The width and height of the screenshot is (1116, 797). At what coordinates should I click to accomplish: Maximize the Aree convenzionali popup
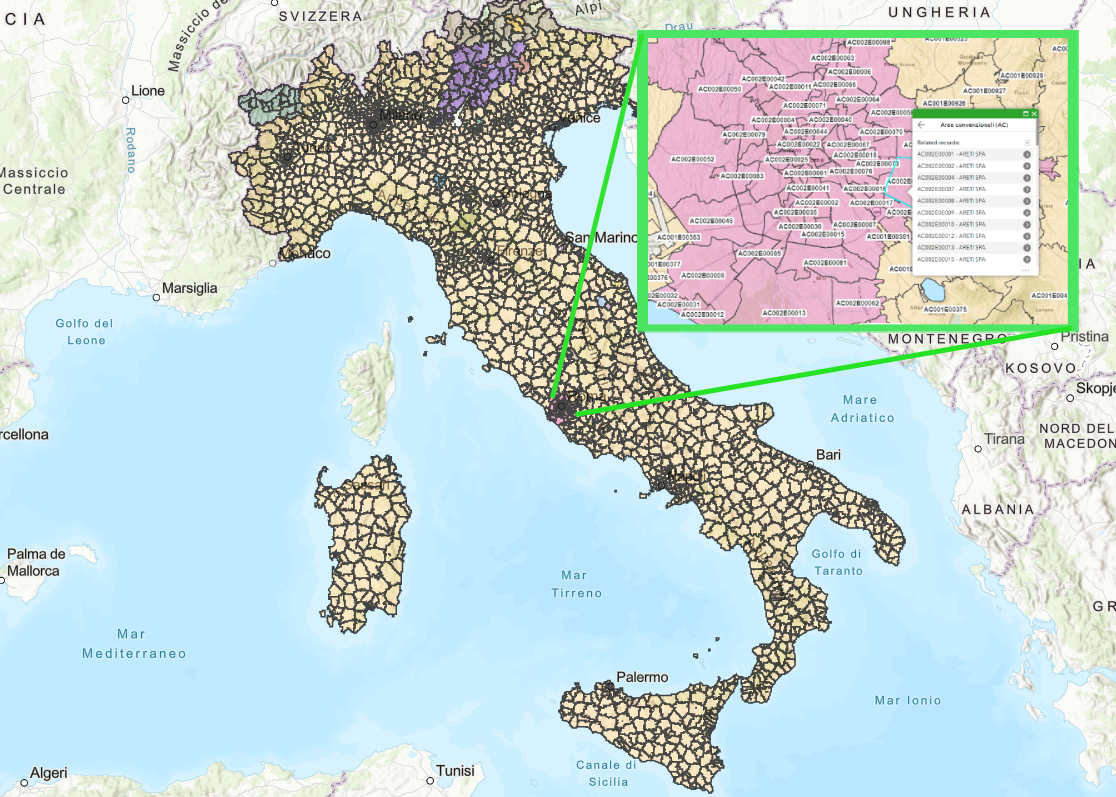[1026, 114]
